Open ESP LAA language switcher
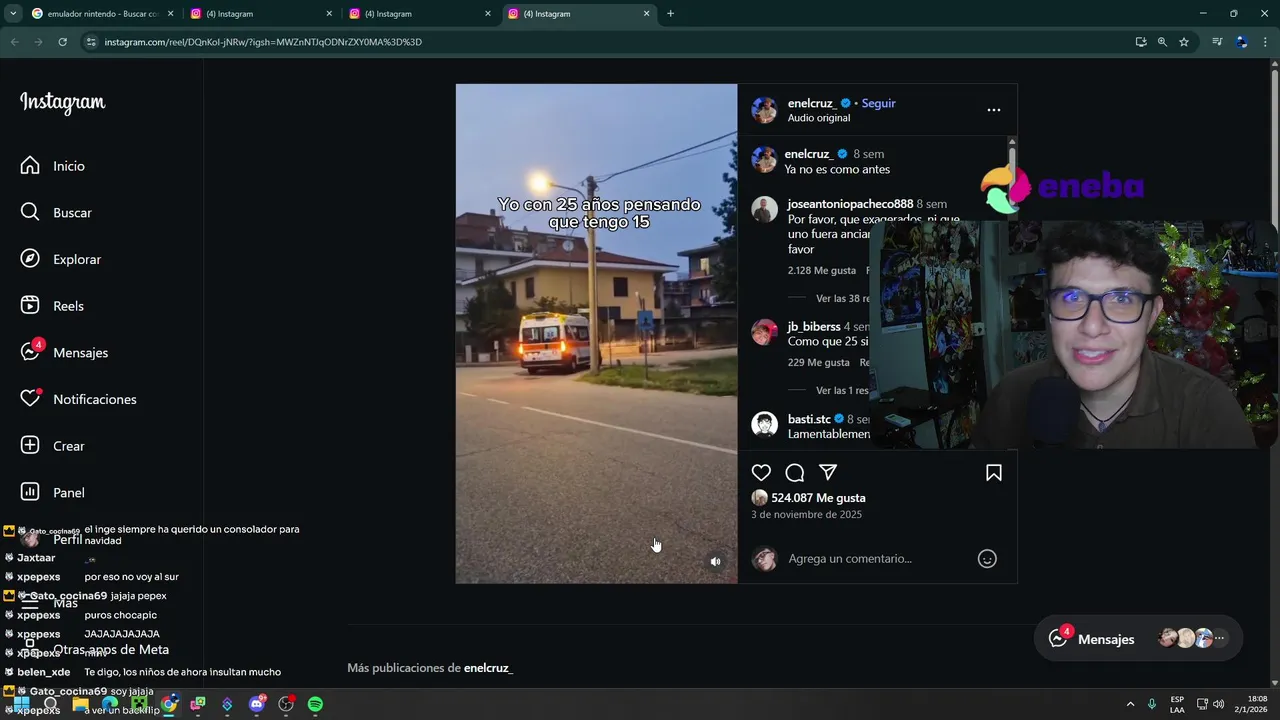 tap(1177, 704)
